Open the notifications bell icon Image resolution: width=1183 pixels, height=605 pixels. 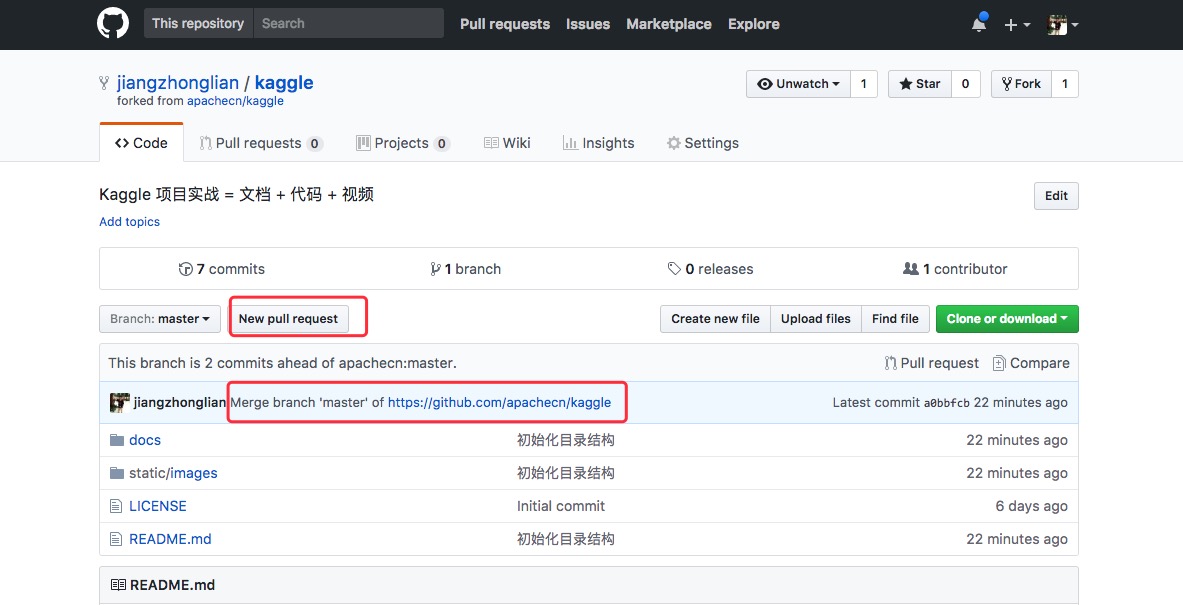coord(978,24)
